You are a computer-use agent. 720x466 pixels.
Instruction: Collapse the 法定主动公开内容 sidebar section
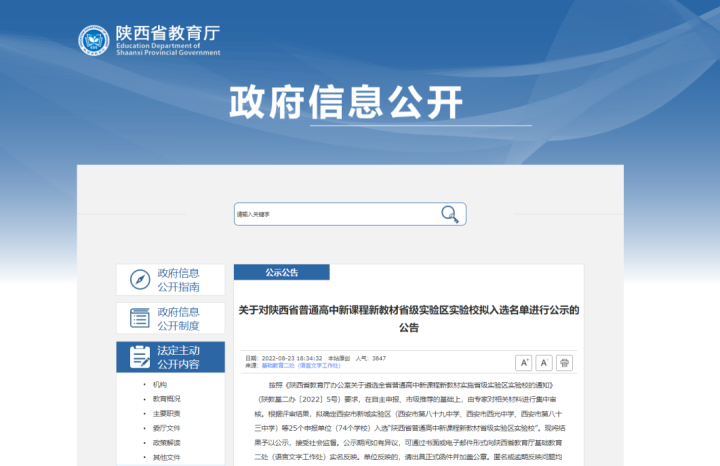click(x=178, y=357)
